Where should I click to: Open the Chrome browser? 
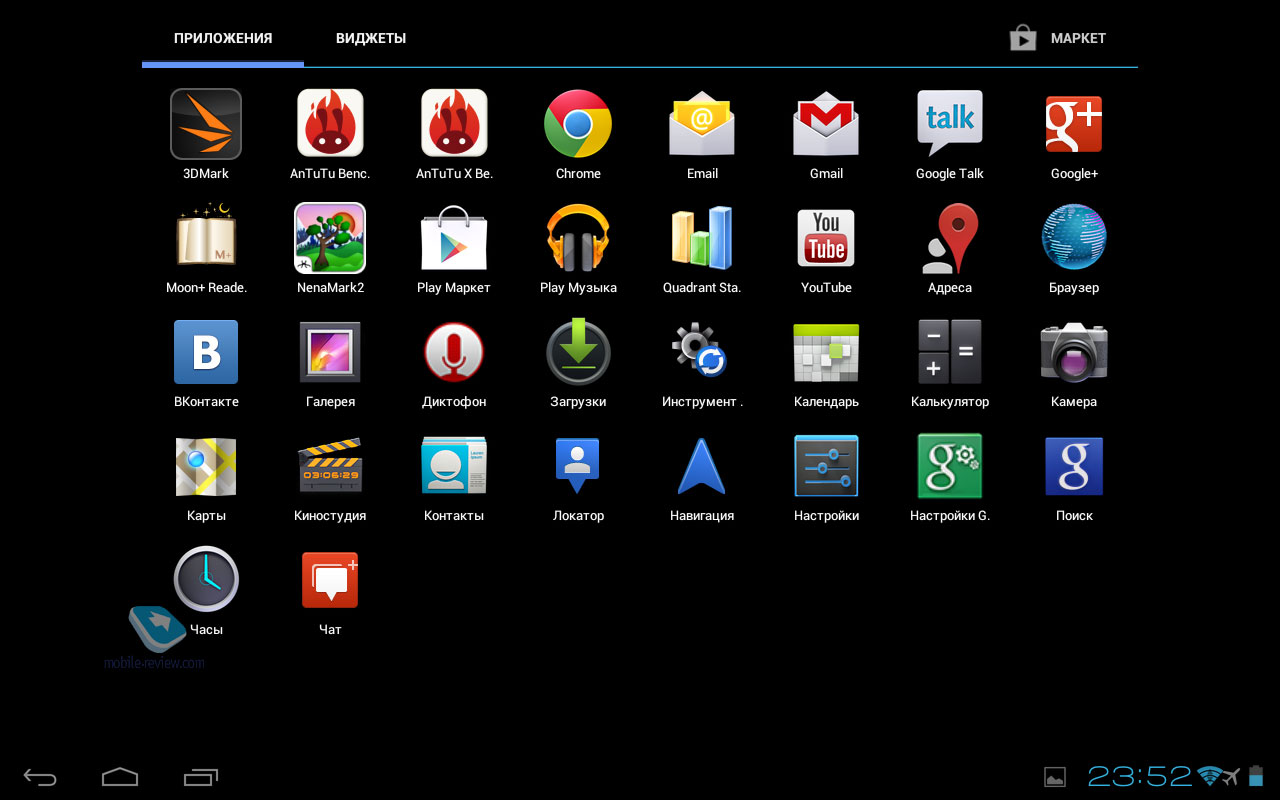coord(578,124)
